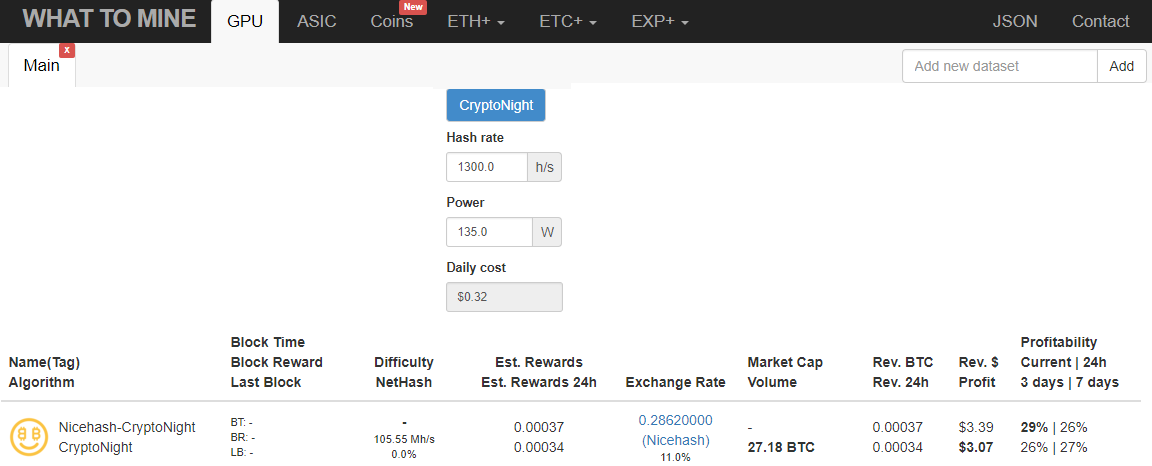Expand the ETC+ dropdown menu
Viewport: 1152px width, 466px height.
pyautogui.click(x=568, y=21)
